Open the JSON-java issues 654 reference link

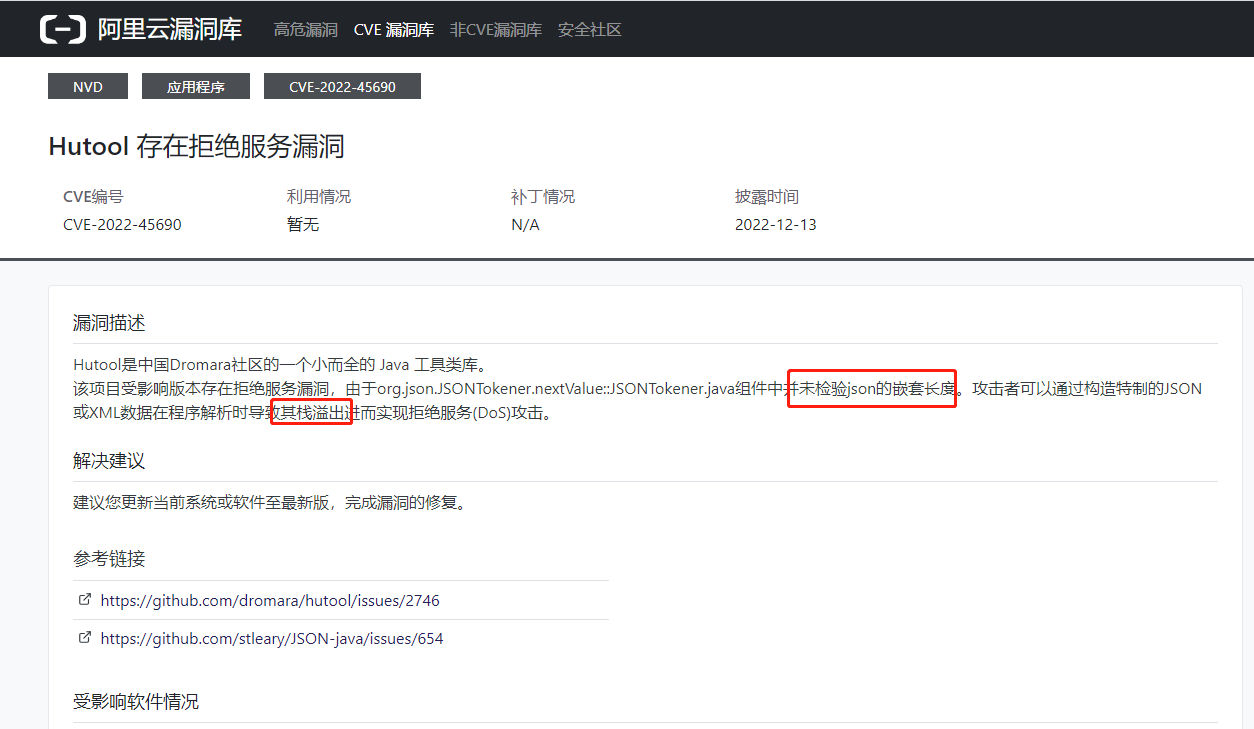[272, 638]
